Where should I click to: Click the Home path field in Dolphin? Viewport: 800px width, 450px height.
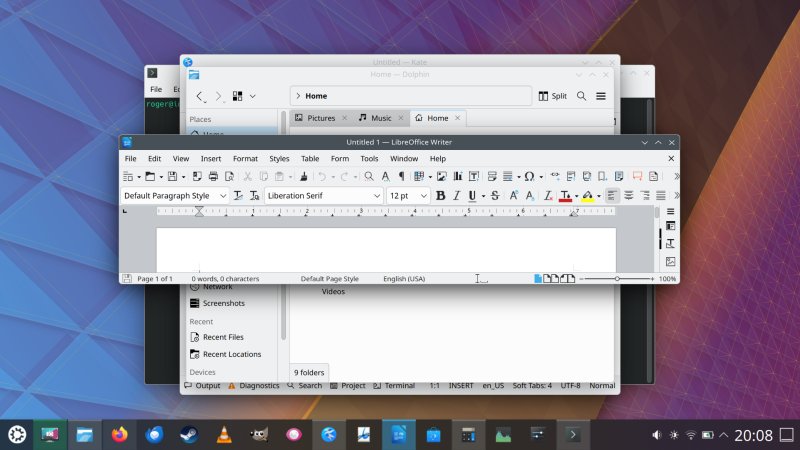tap(411, 96)
